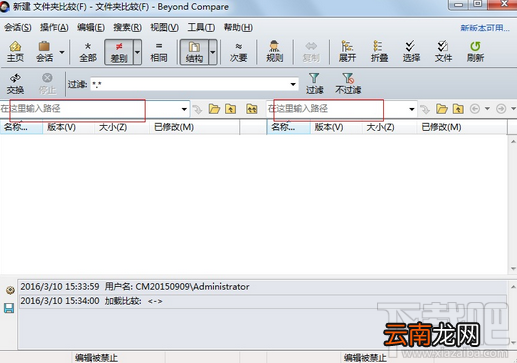This screenshot has width=517, height=363.
Task: Click file pane scrollbar down arrow
Action: 513,268
